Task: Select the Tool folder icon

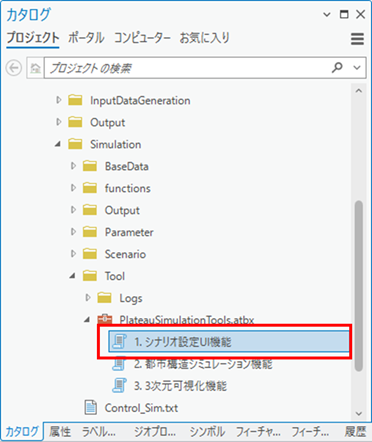Action: [90, 276]
